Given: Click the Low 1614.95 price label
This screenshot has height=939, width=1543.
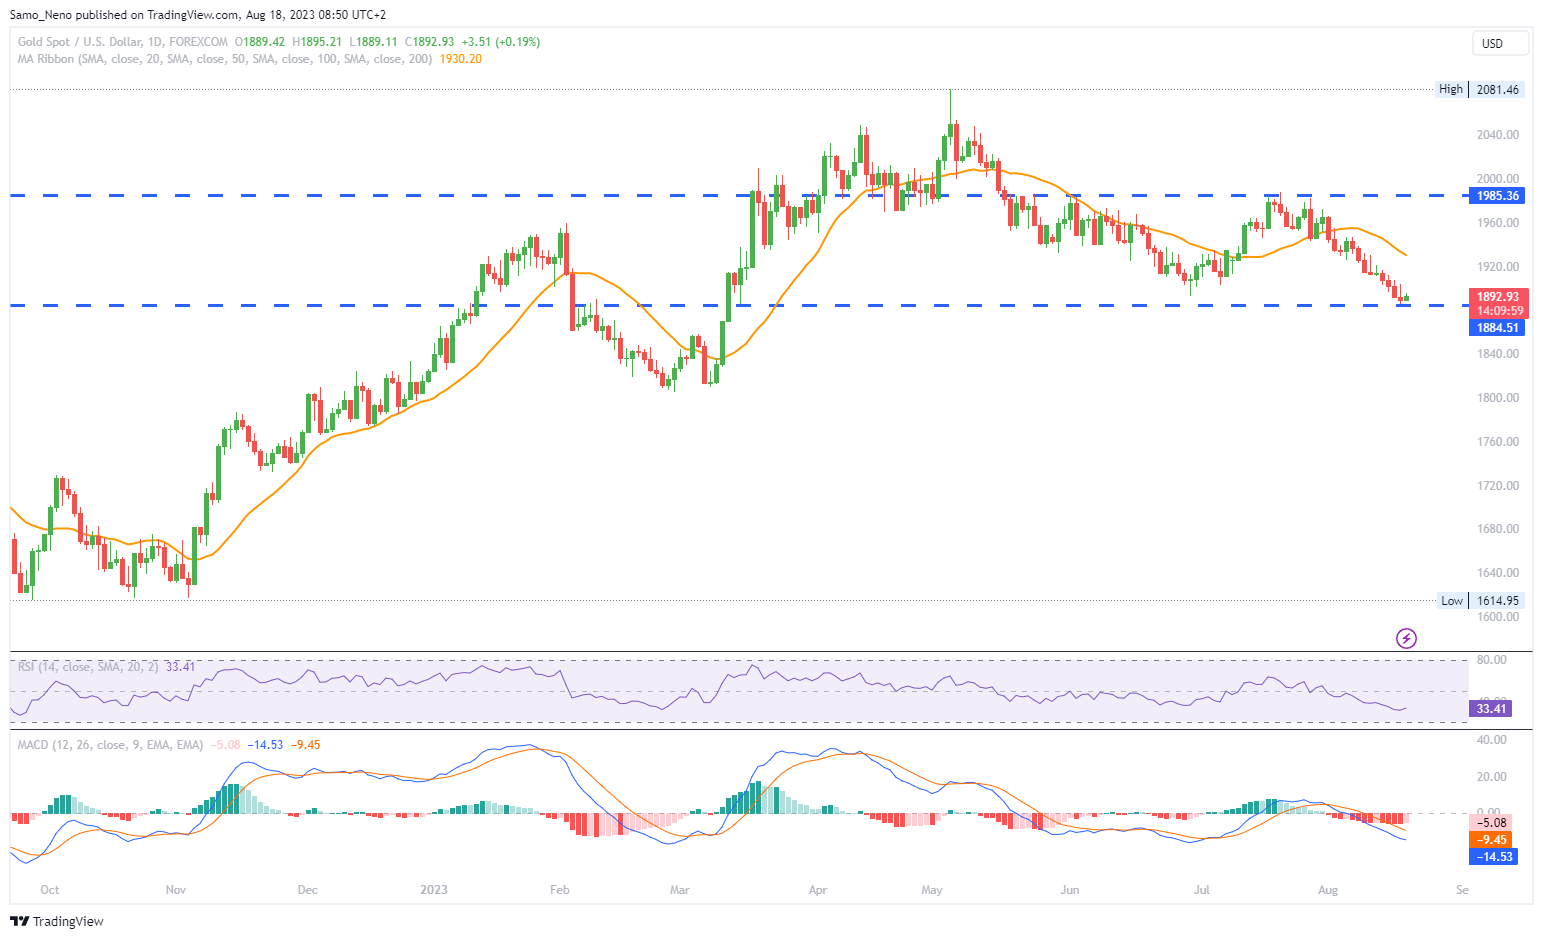Looking at the screenshot, I should click(x=1481, y=601).
